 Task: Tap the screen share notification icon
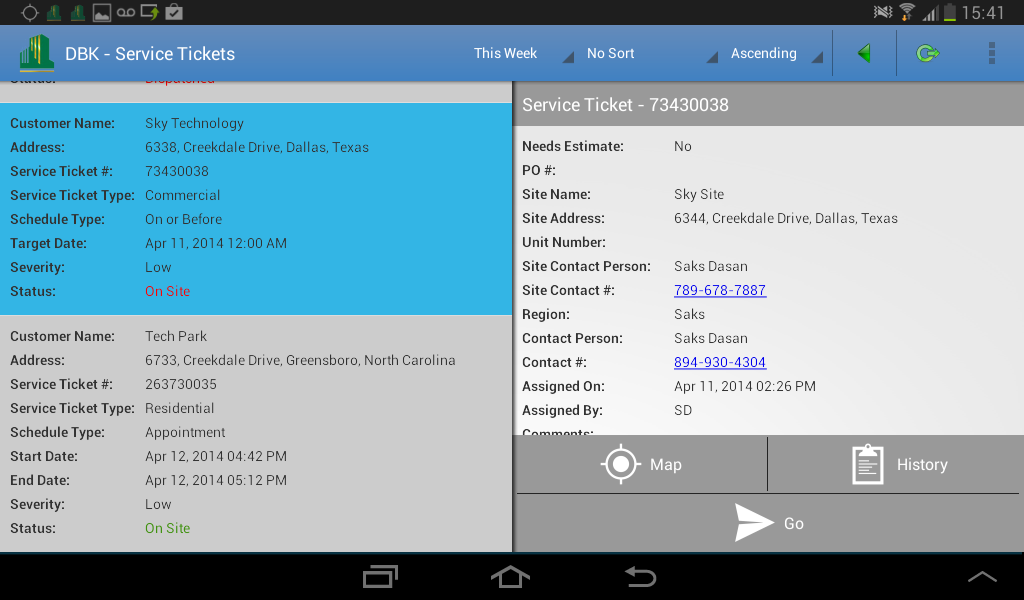click(150, 12)
